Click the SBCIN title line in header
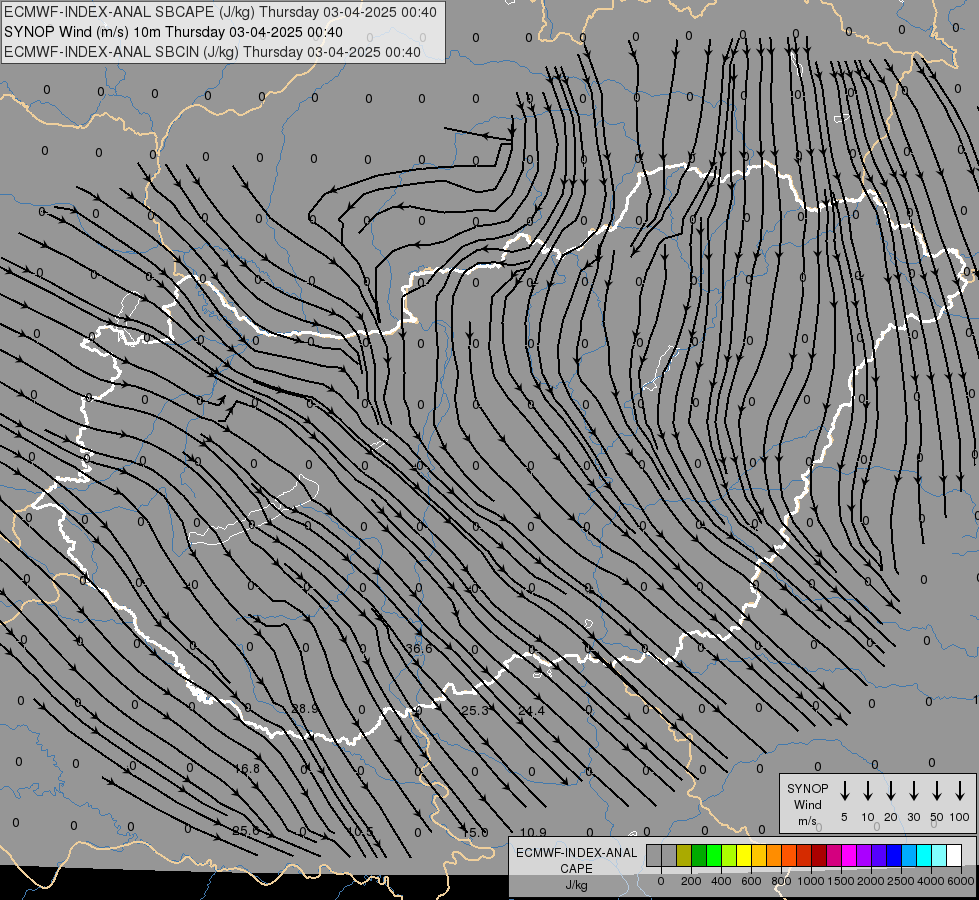This screenshot has width=979, height=900. coord(212,52)
